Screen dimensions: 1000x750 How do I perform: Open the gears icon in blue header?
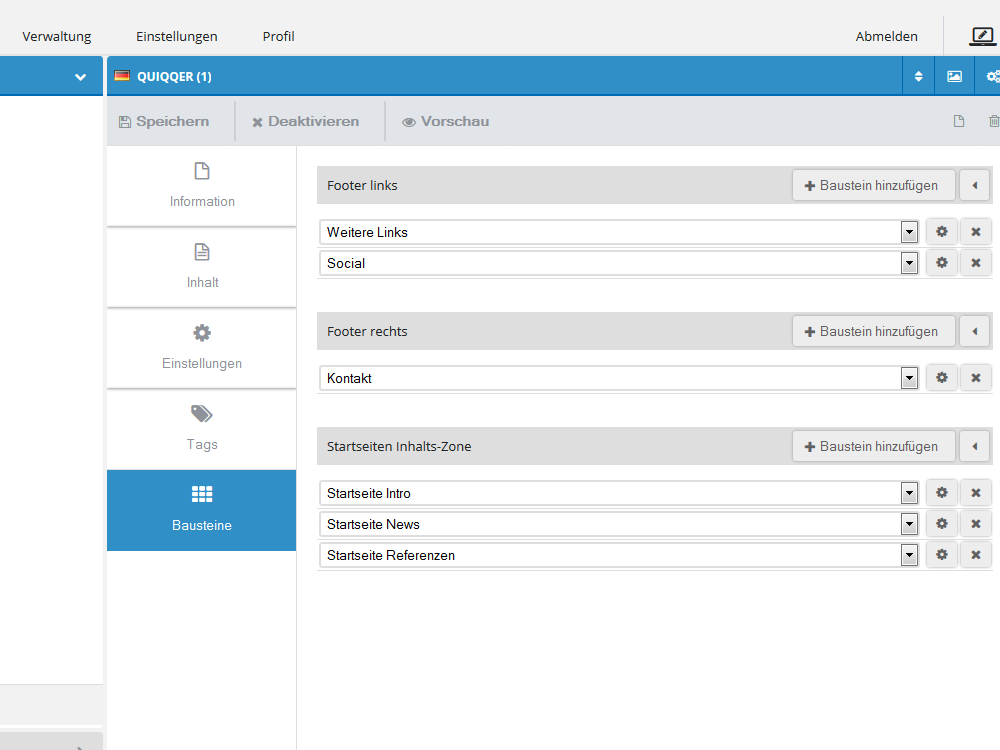click(992, 77)
